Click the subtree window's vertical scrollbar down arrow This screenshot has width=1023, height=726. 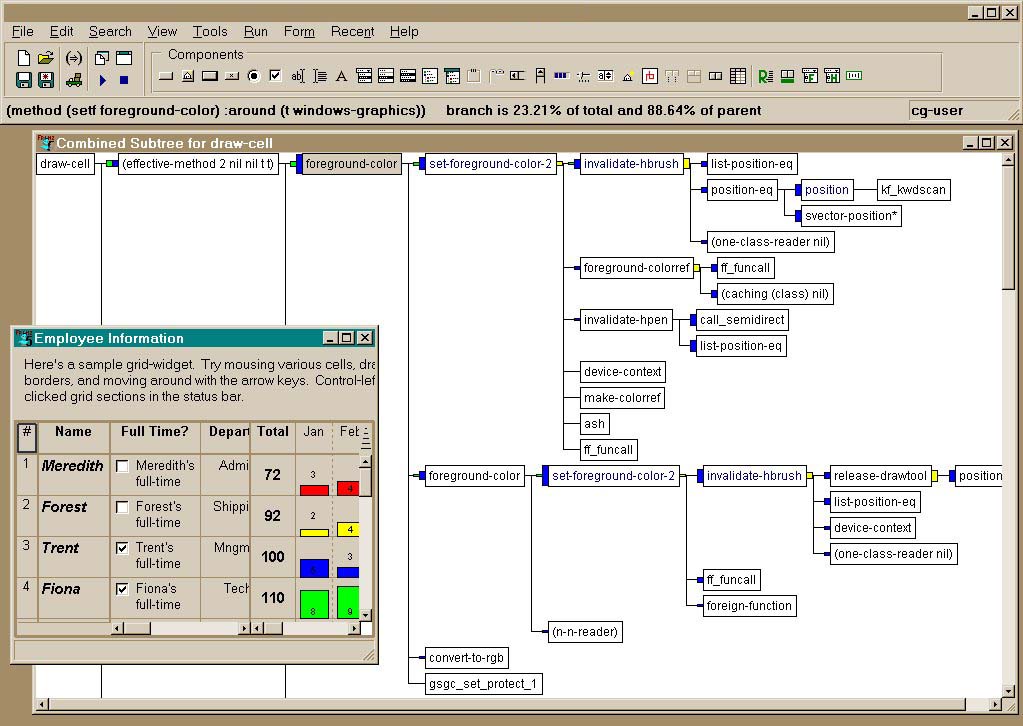(1008, 691)
